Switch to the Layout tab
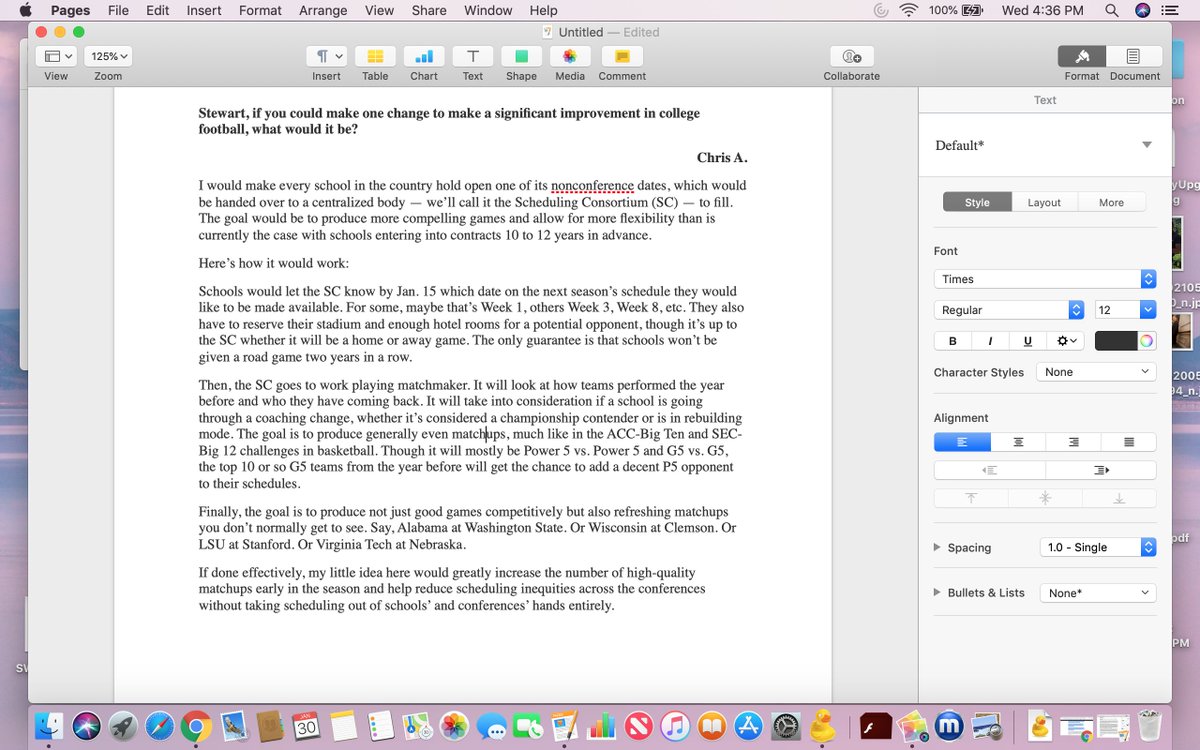The width and height of the screenshot is (1200, 750). (1044, 202)
